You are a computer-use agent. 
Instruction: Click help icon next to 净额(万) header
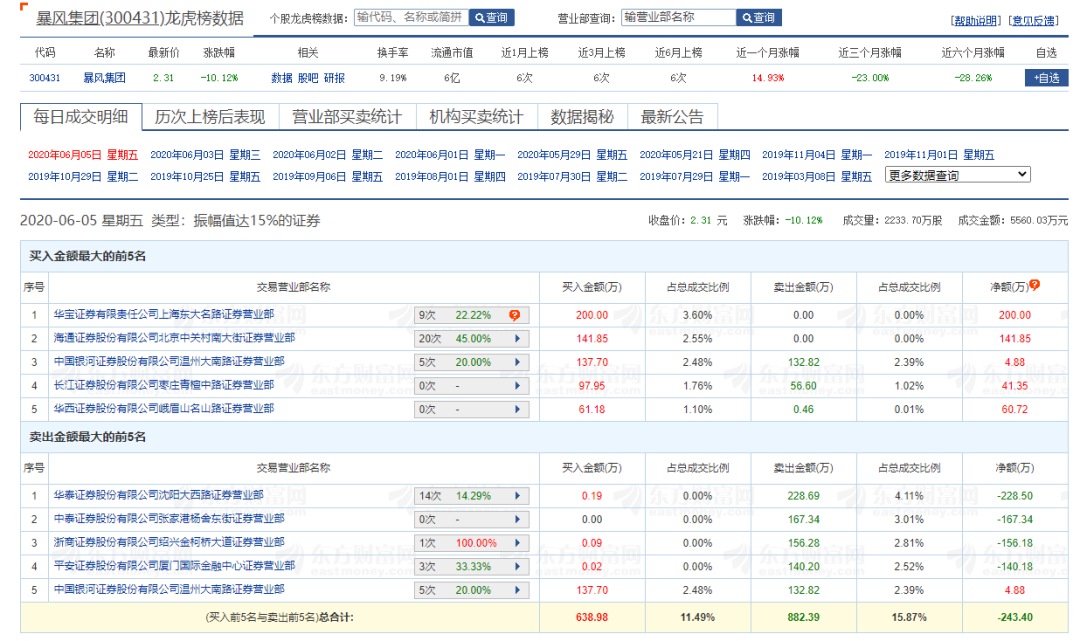(1034, 285)
